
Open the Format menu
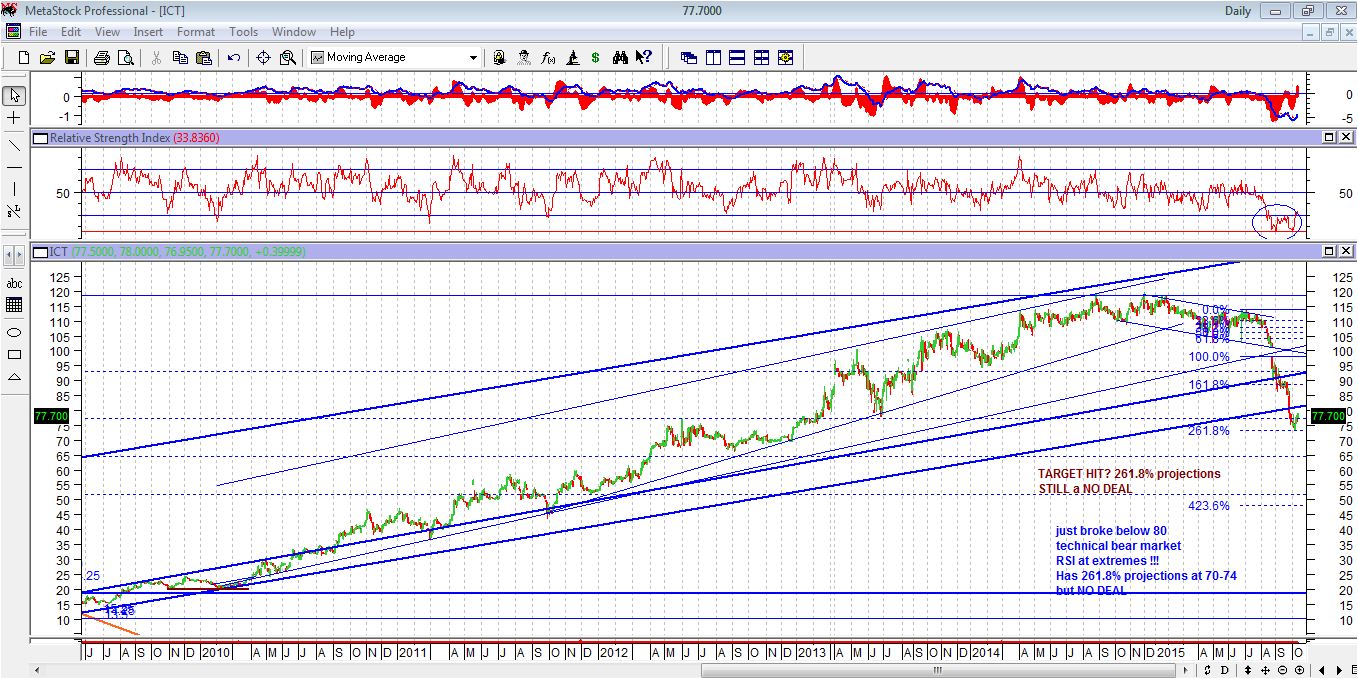click(x=196, y=31)
